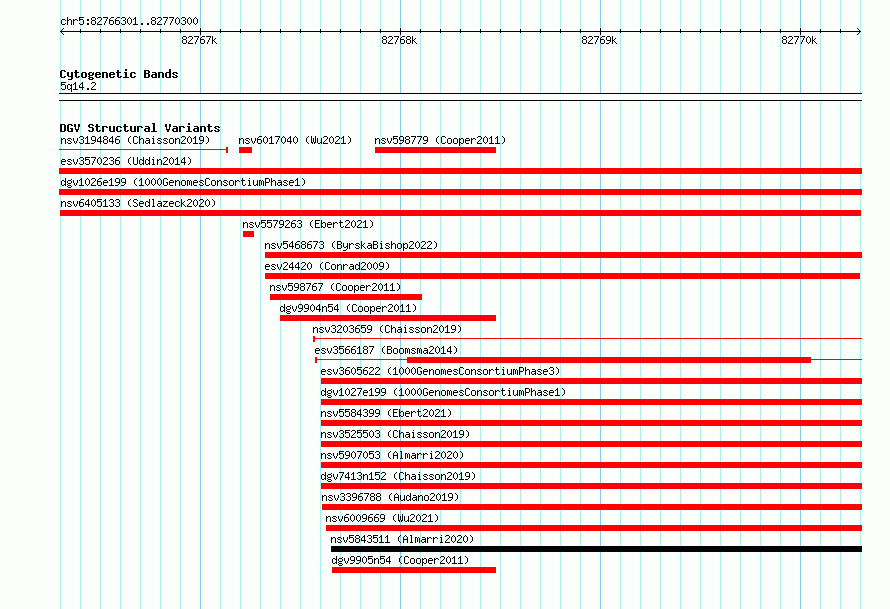
Task: Select the red bar under nsv3396788
Action: (592, 507)
